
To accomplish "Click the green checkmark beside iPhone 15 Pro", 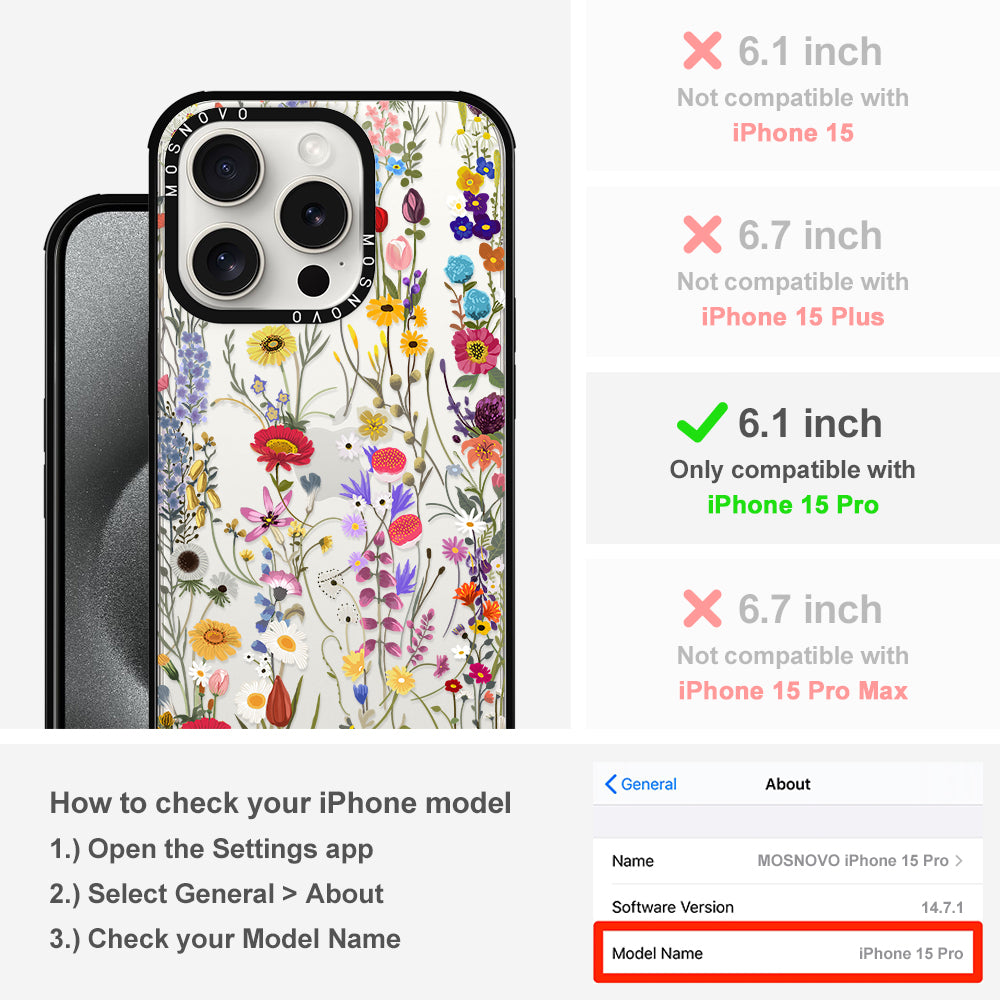I will point(702,423).
